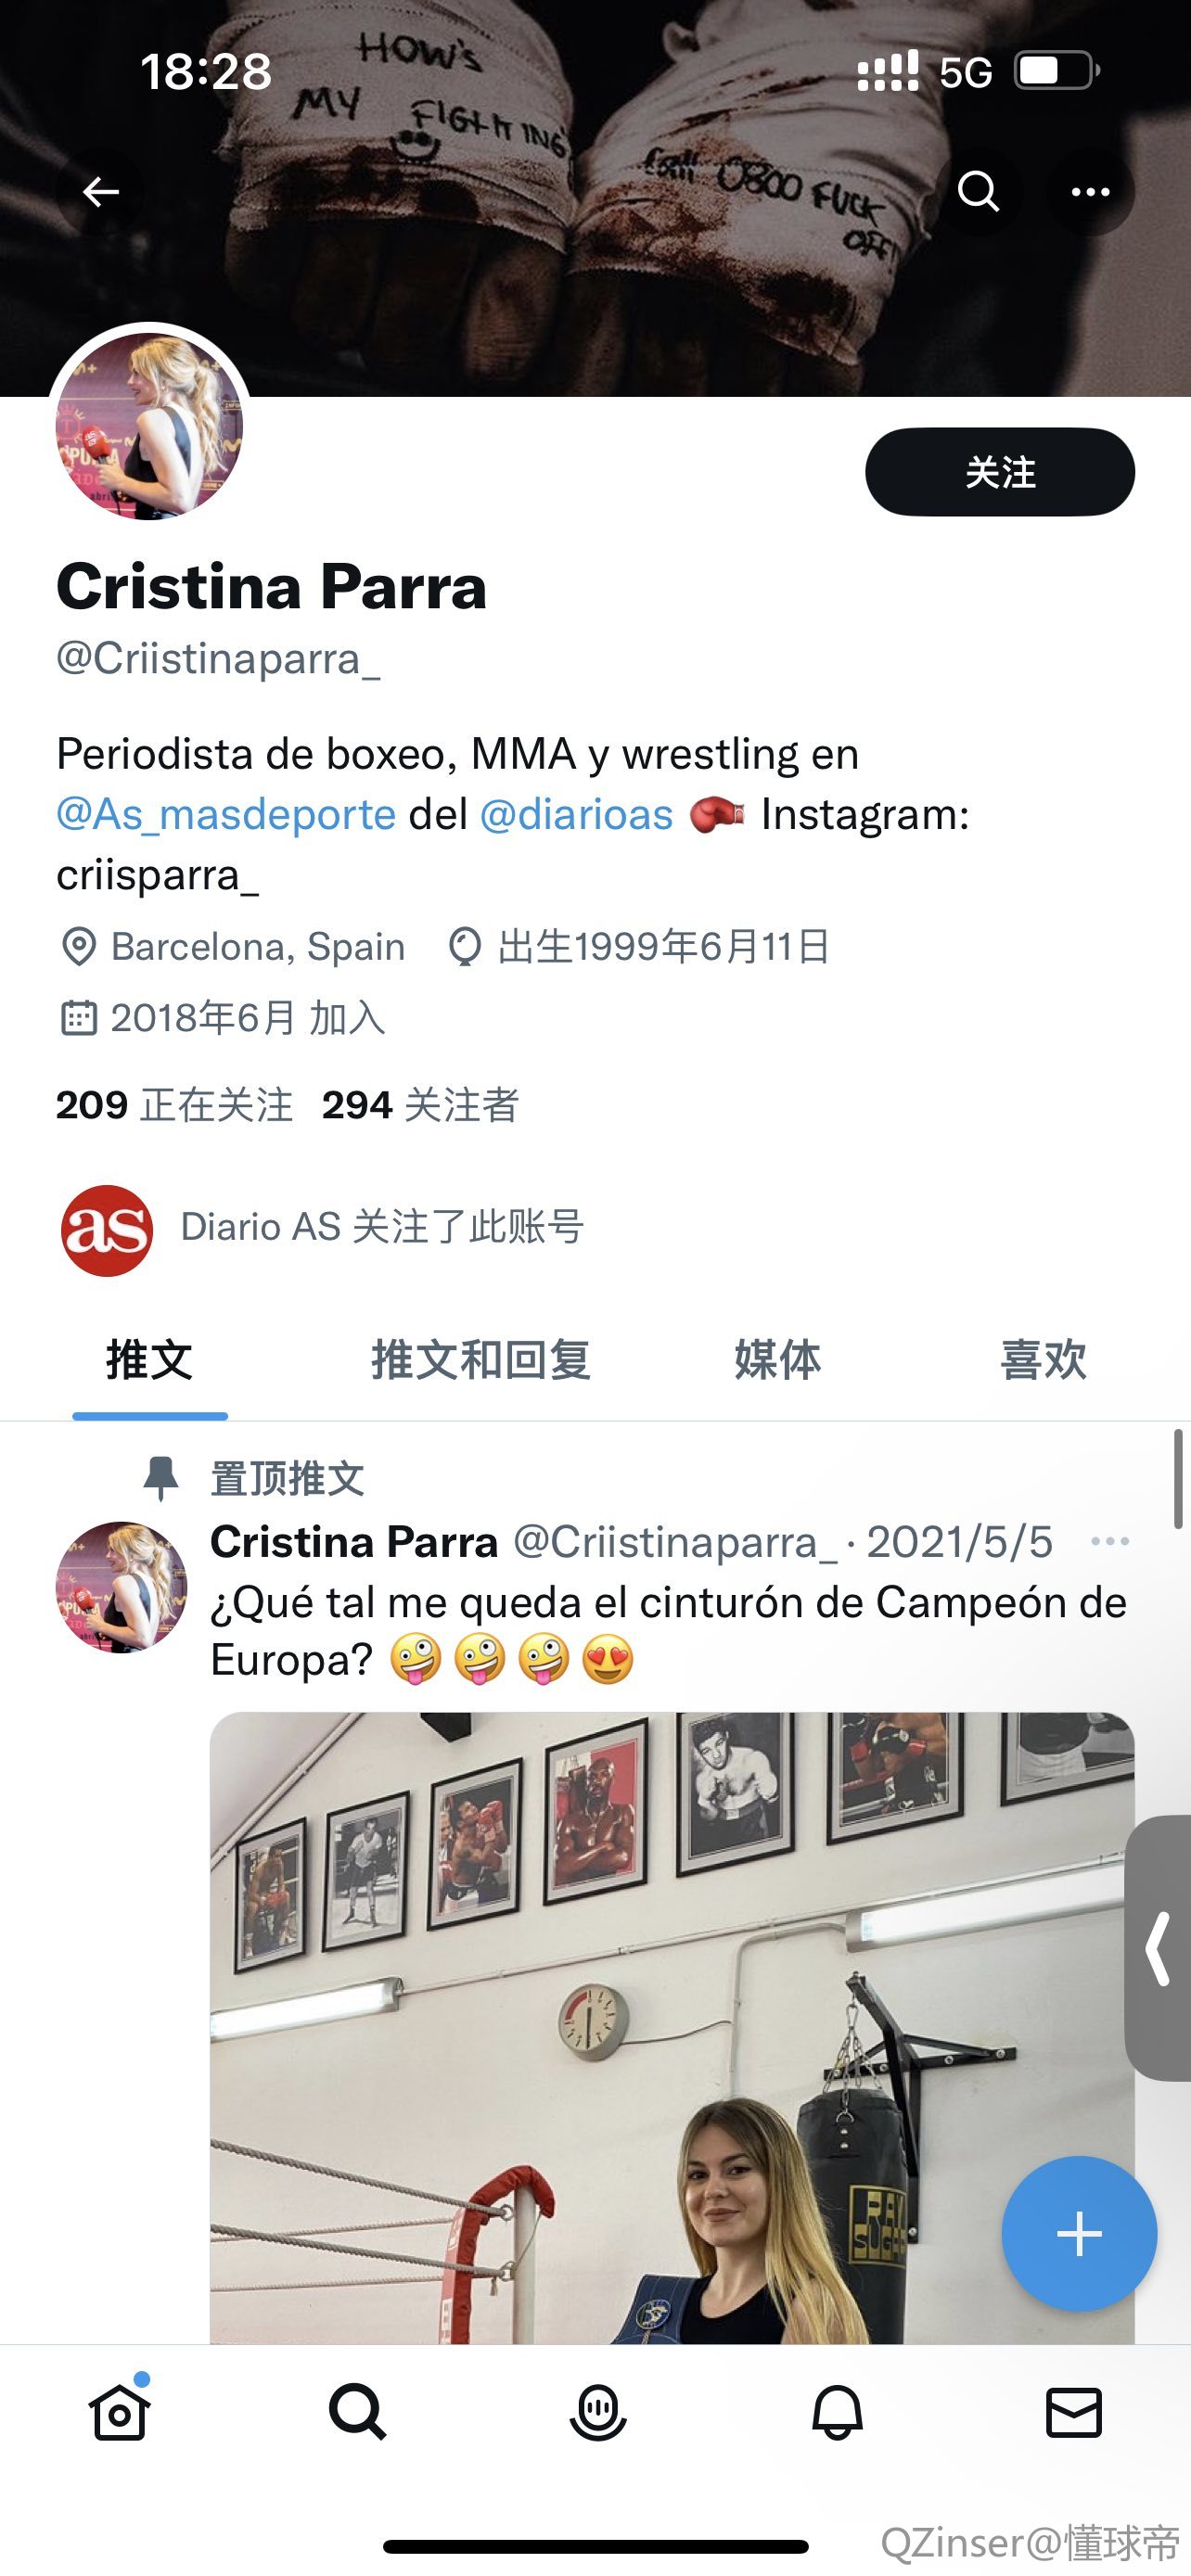Open notifications bell icon
Viewport: 1191px width, 2576px height.
(837, 2412)
